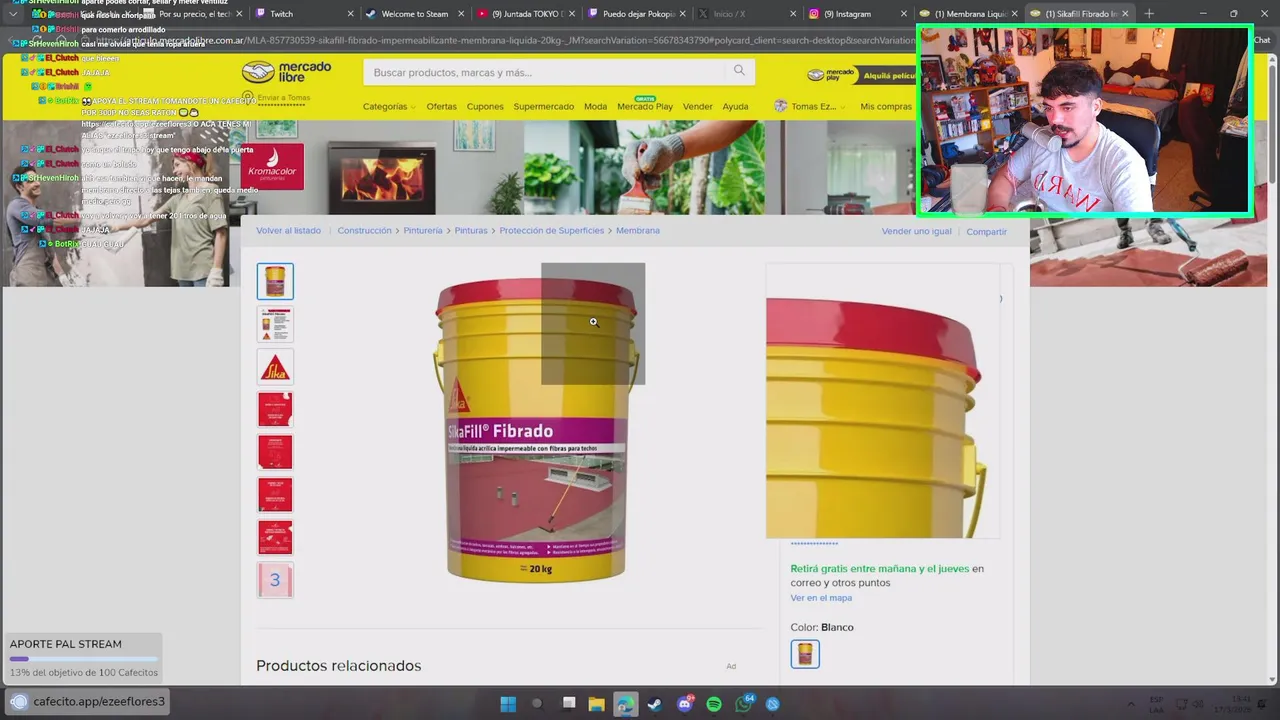Open the Cupones menu item
This screenshot has height=720, width=1280.
point(485,106)
